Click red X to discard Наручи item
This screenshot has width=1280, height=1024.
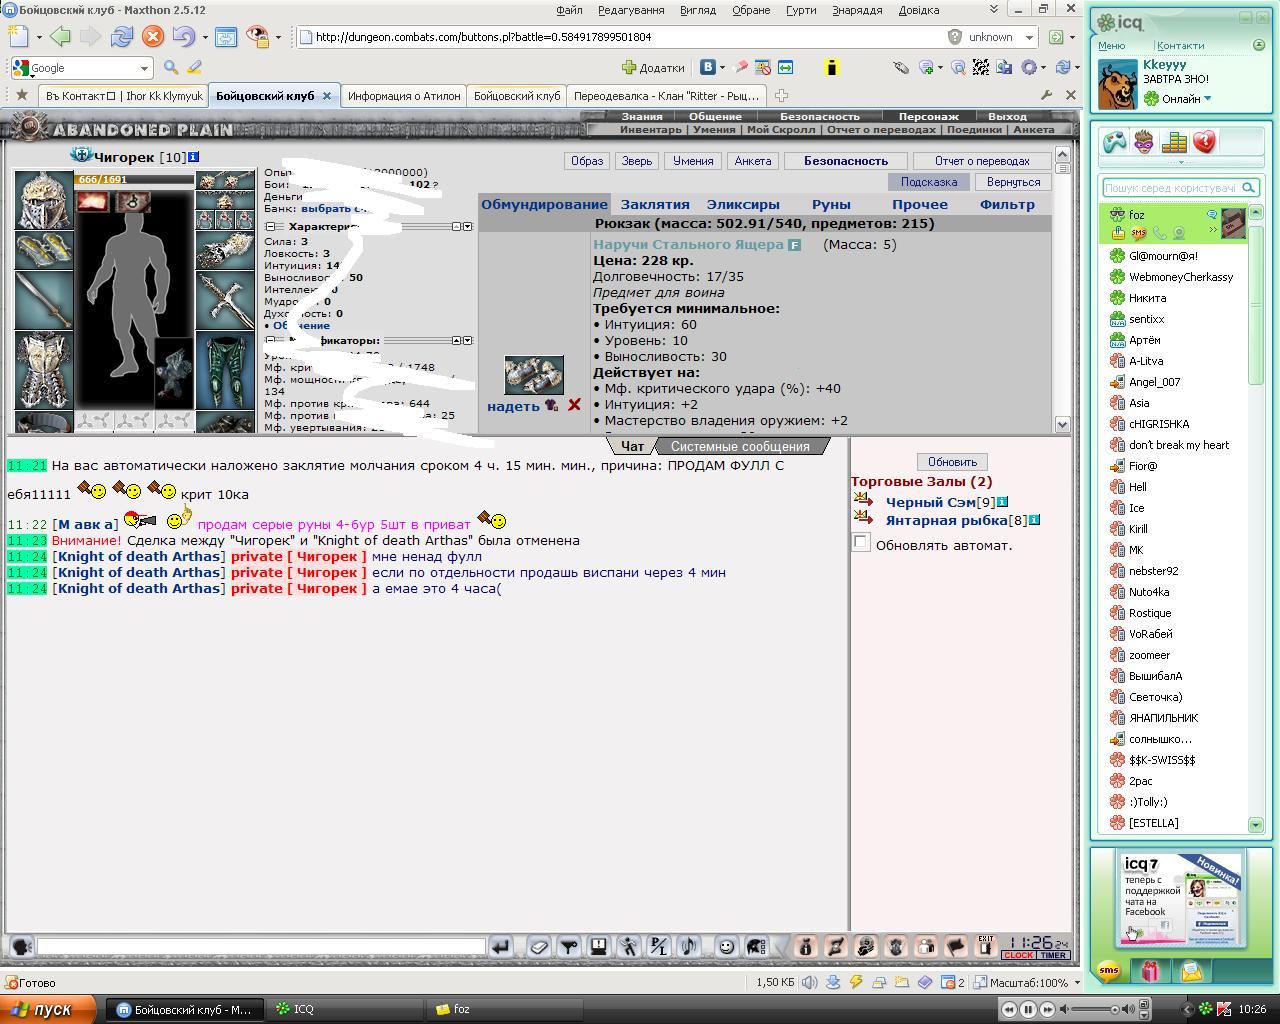click(574, 405)
